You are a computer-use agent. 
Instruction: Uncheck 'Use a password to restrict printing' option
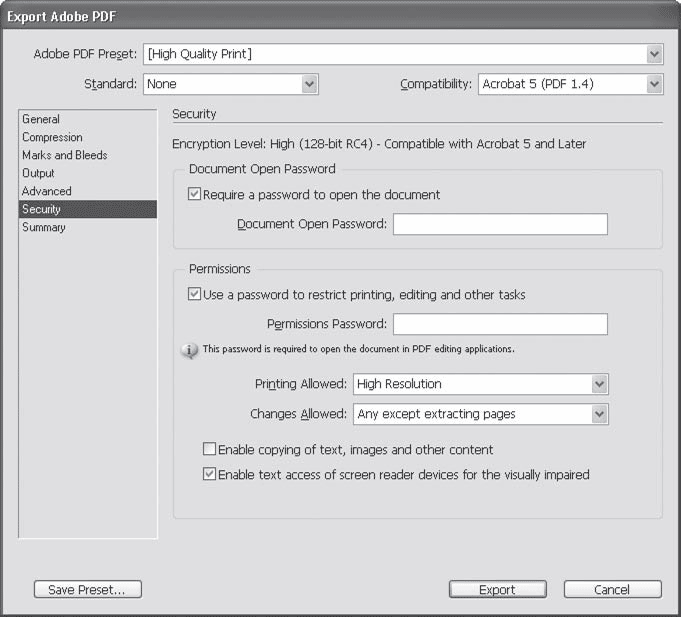(195, 295)
